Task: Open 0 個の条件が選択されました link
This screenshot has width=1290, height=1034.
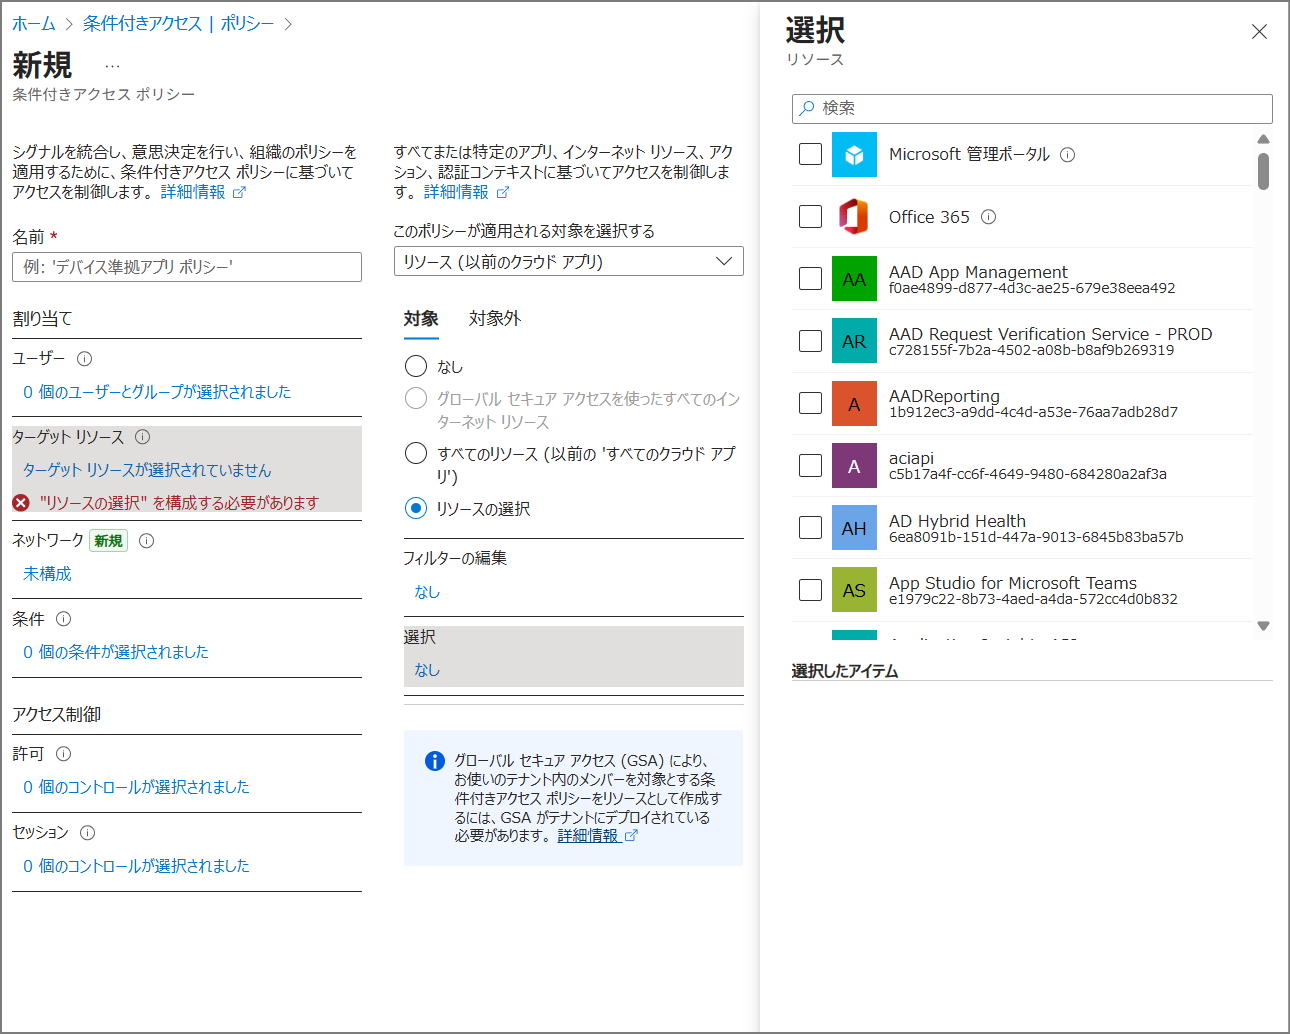Action: (116, 652)
